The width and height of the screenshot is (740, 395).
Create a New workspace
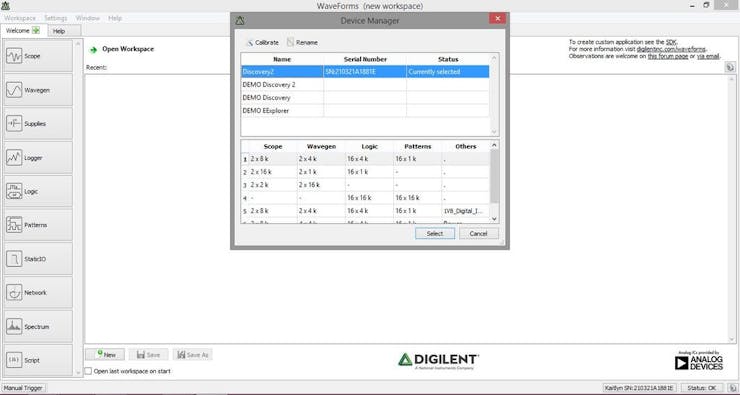[105, 355]
